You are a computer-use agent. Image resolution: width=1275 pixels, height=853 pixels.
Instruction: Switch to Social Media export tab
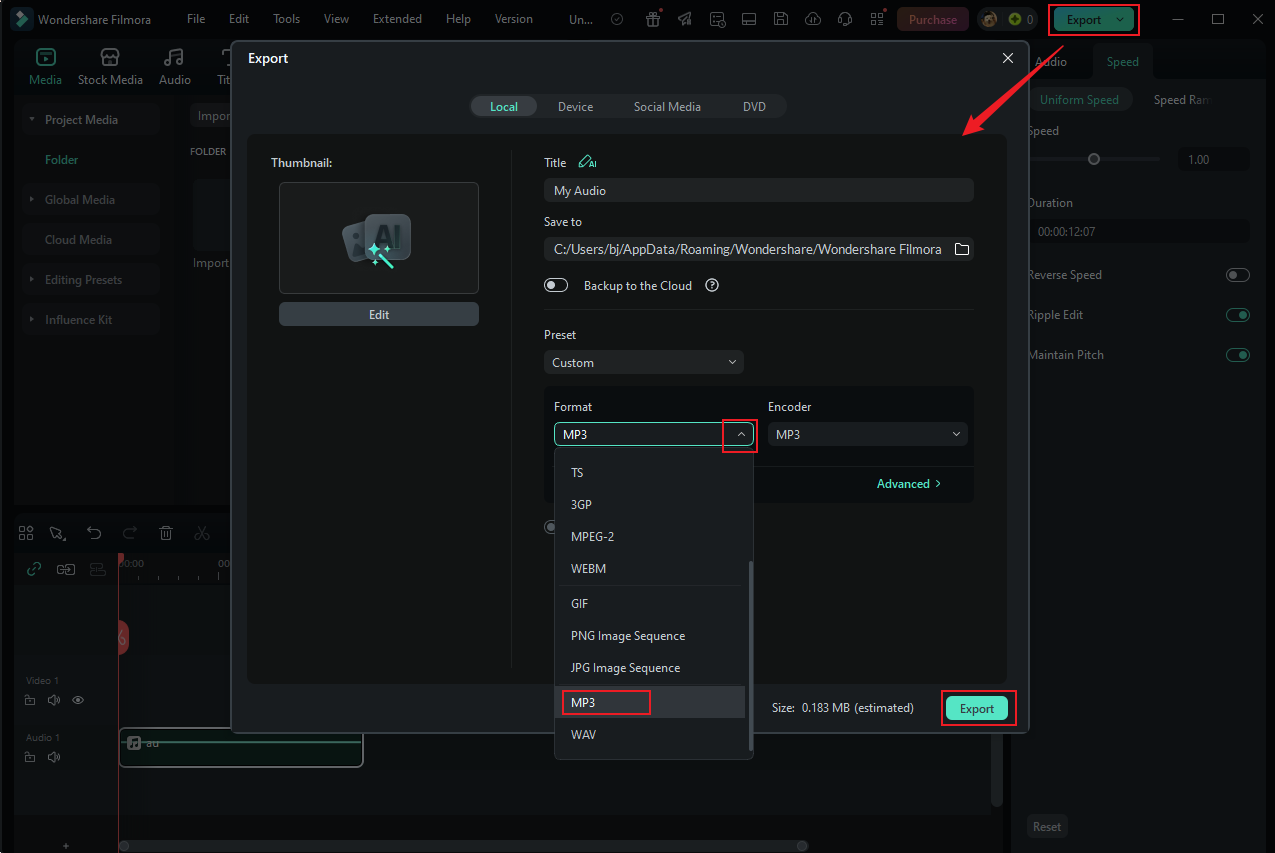click(x=667, y=106)
